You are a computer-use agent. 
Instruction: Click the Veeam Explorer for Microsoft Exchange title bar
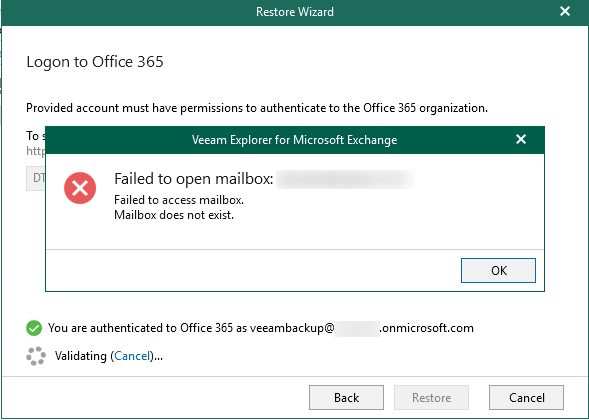[x=294, y=140]
